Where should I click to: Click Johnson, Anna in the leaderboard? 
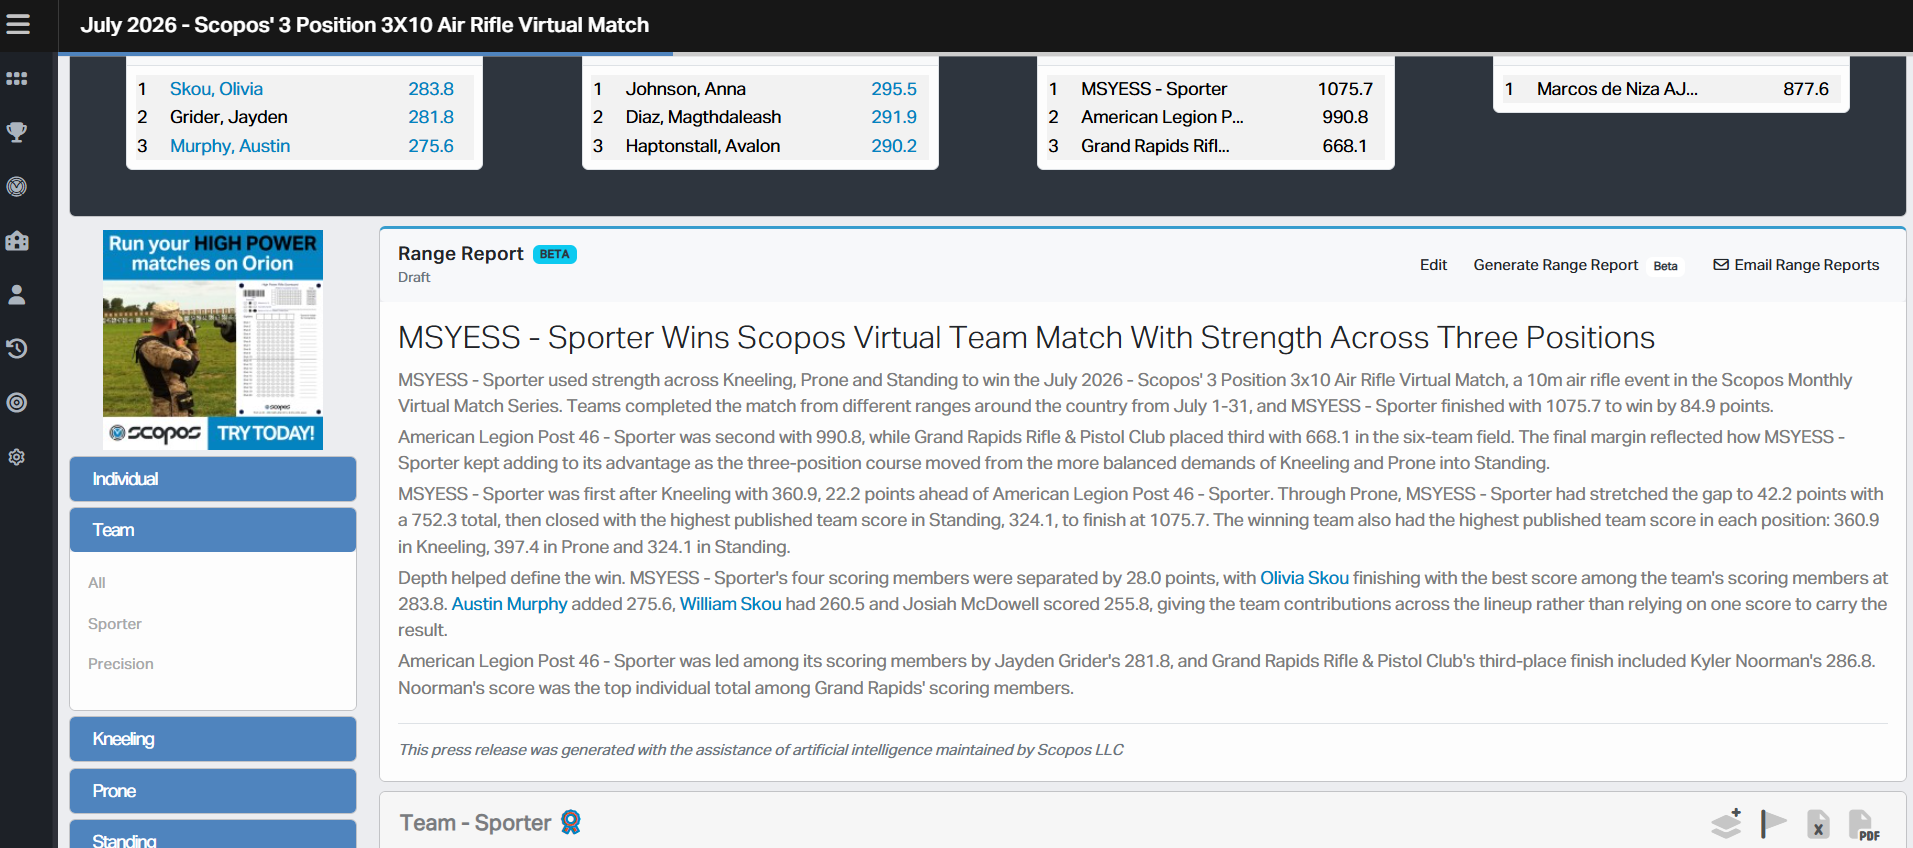(686, 89)
